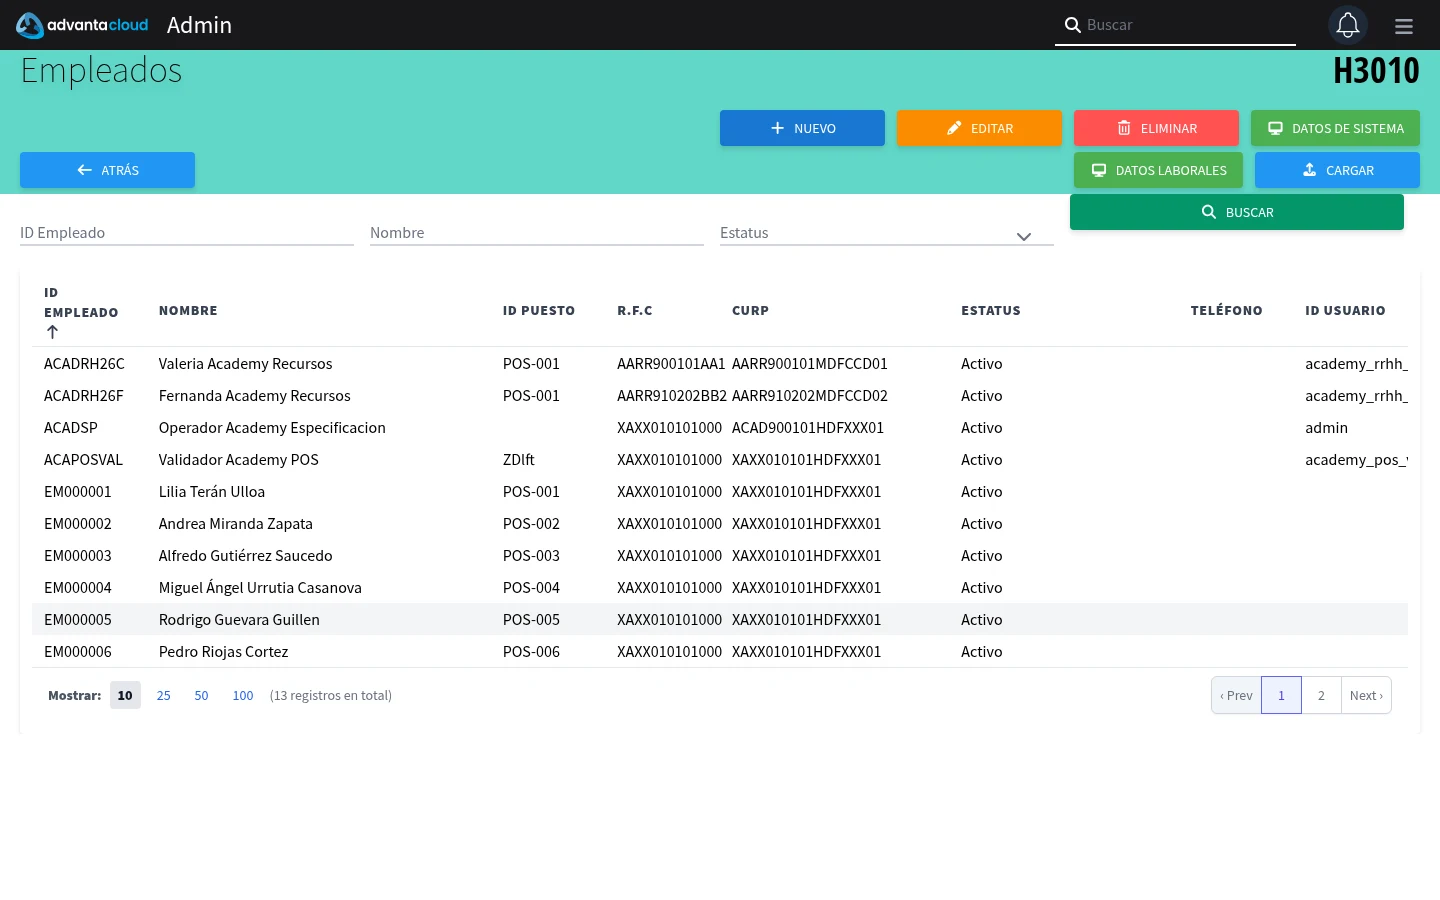Click the H3010 screen code
This screenshot has width=1440, height=900.
(1376, 71)
